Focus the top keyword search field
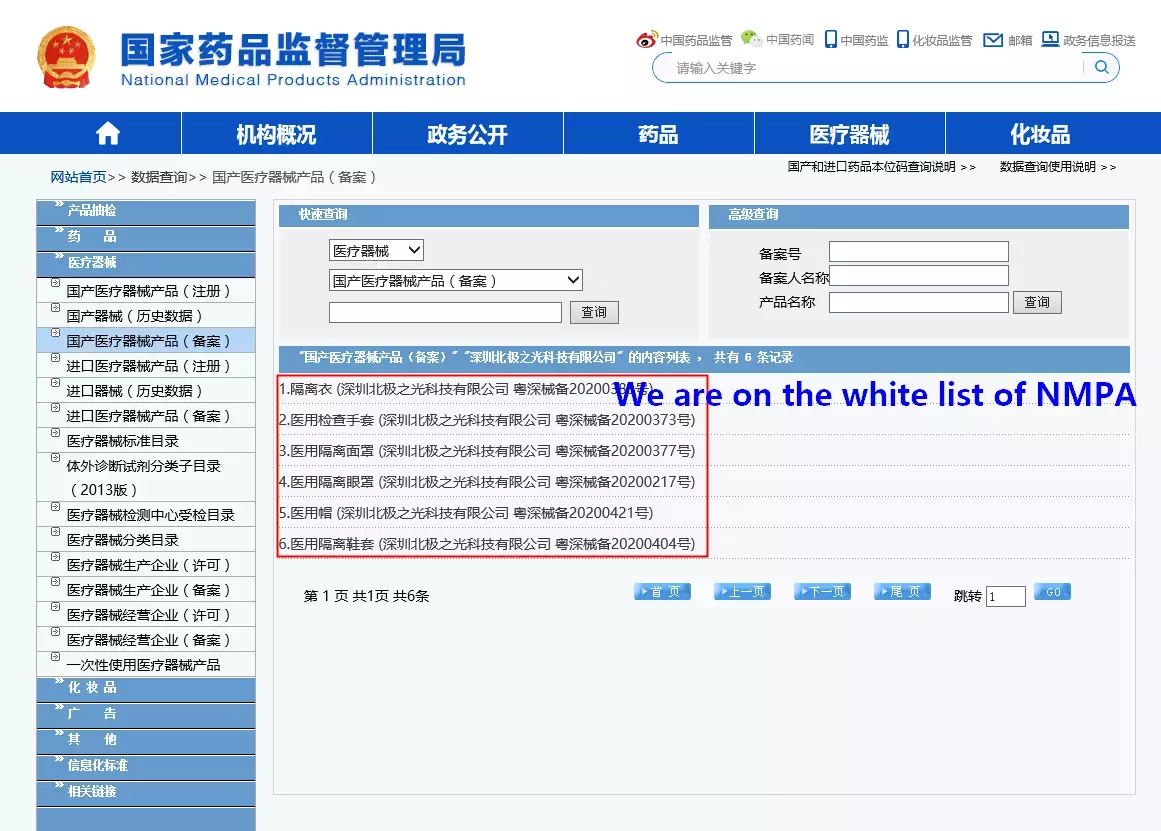Screen dimensions: 1161x831 (877, 68)
